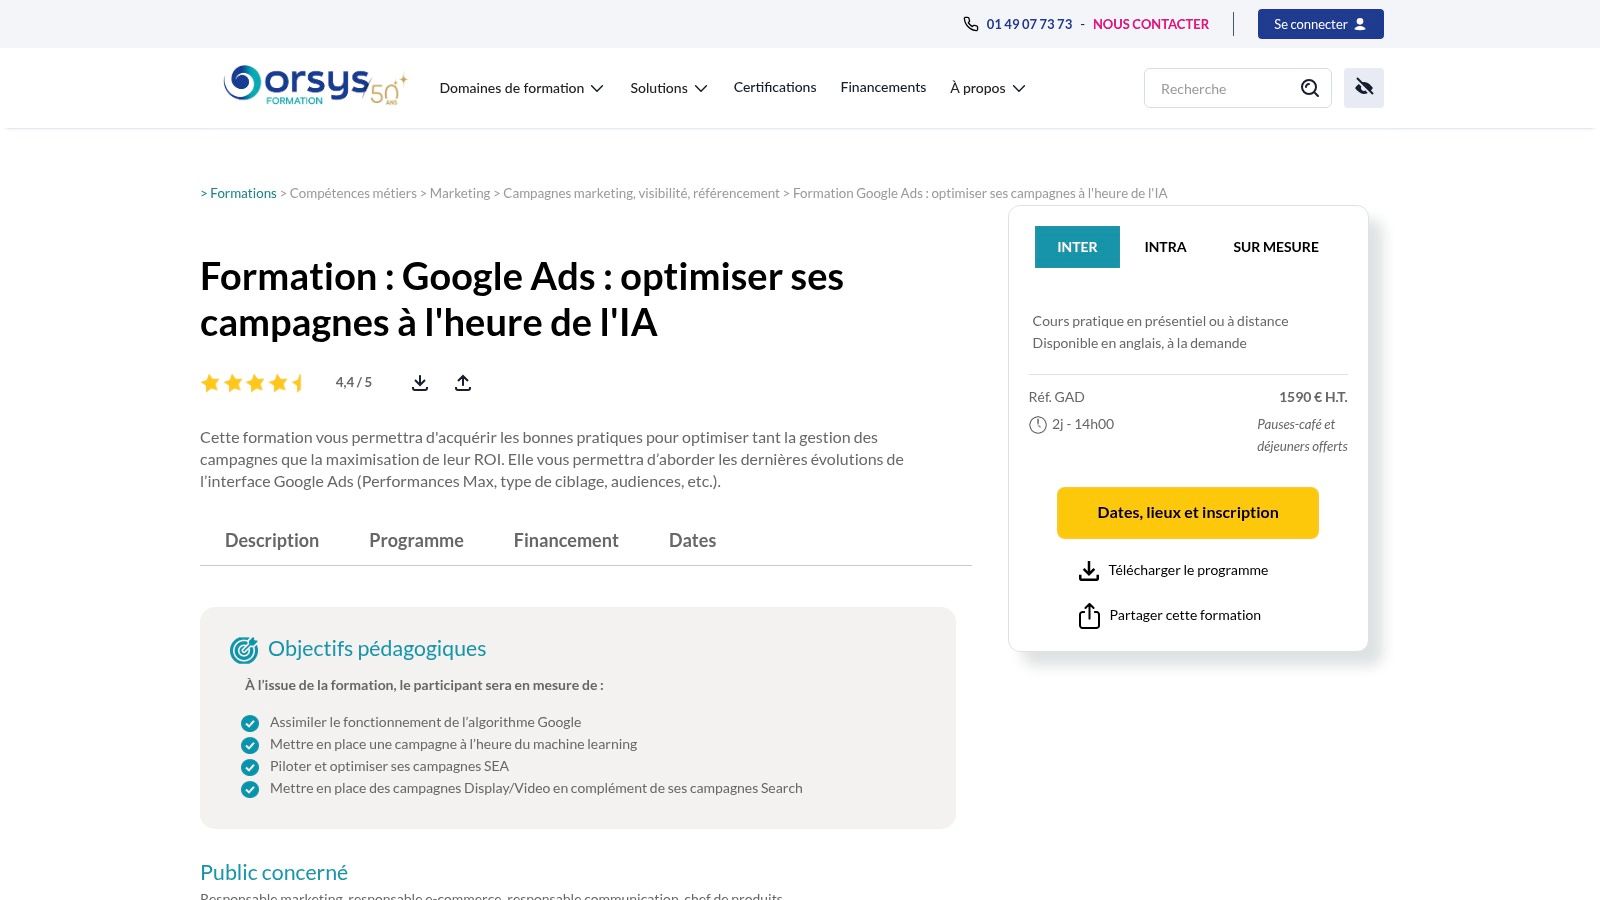Viewport: 1600px width, 900px height.
Task: Click the download icon for Télécharger le programme
Action: [x=1088, y=570]
